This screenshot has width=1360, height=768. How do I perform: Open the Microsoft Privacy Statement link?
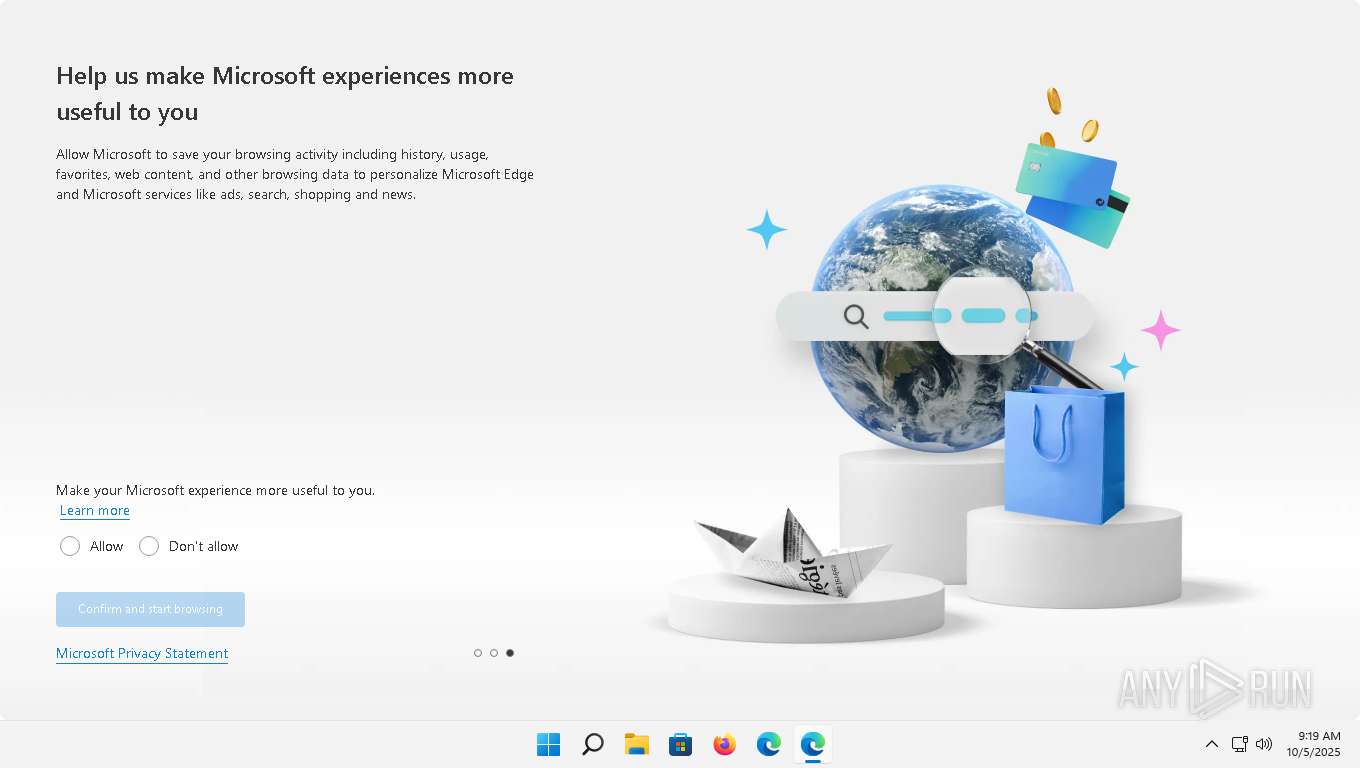click(142, 654)
